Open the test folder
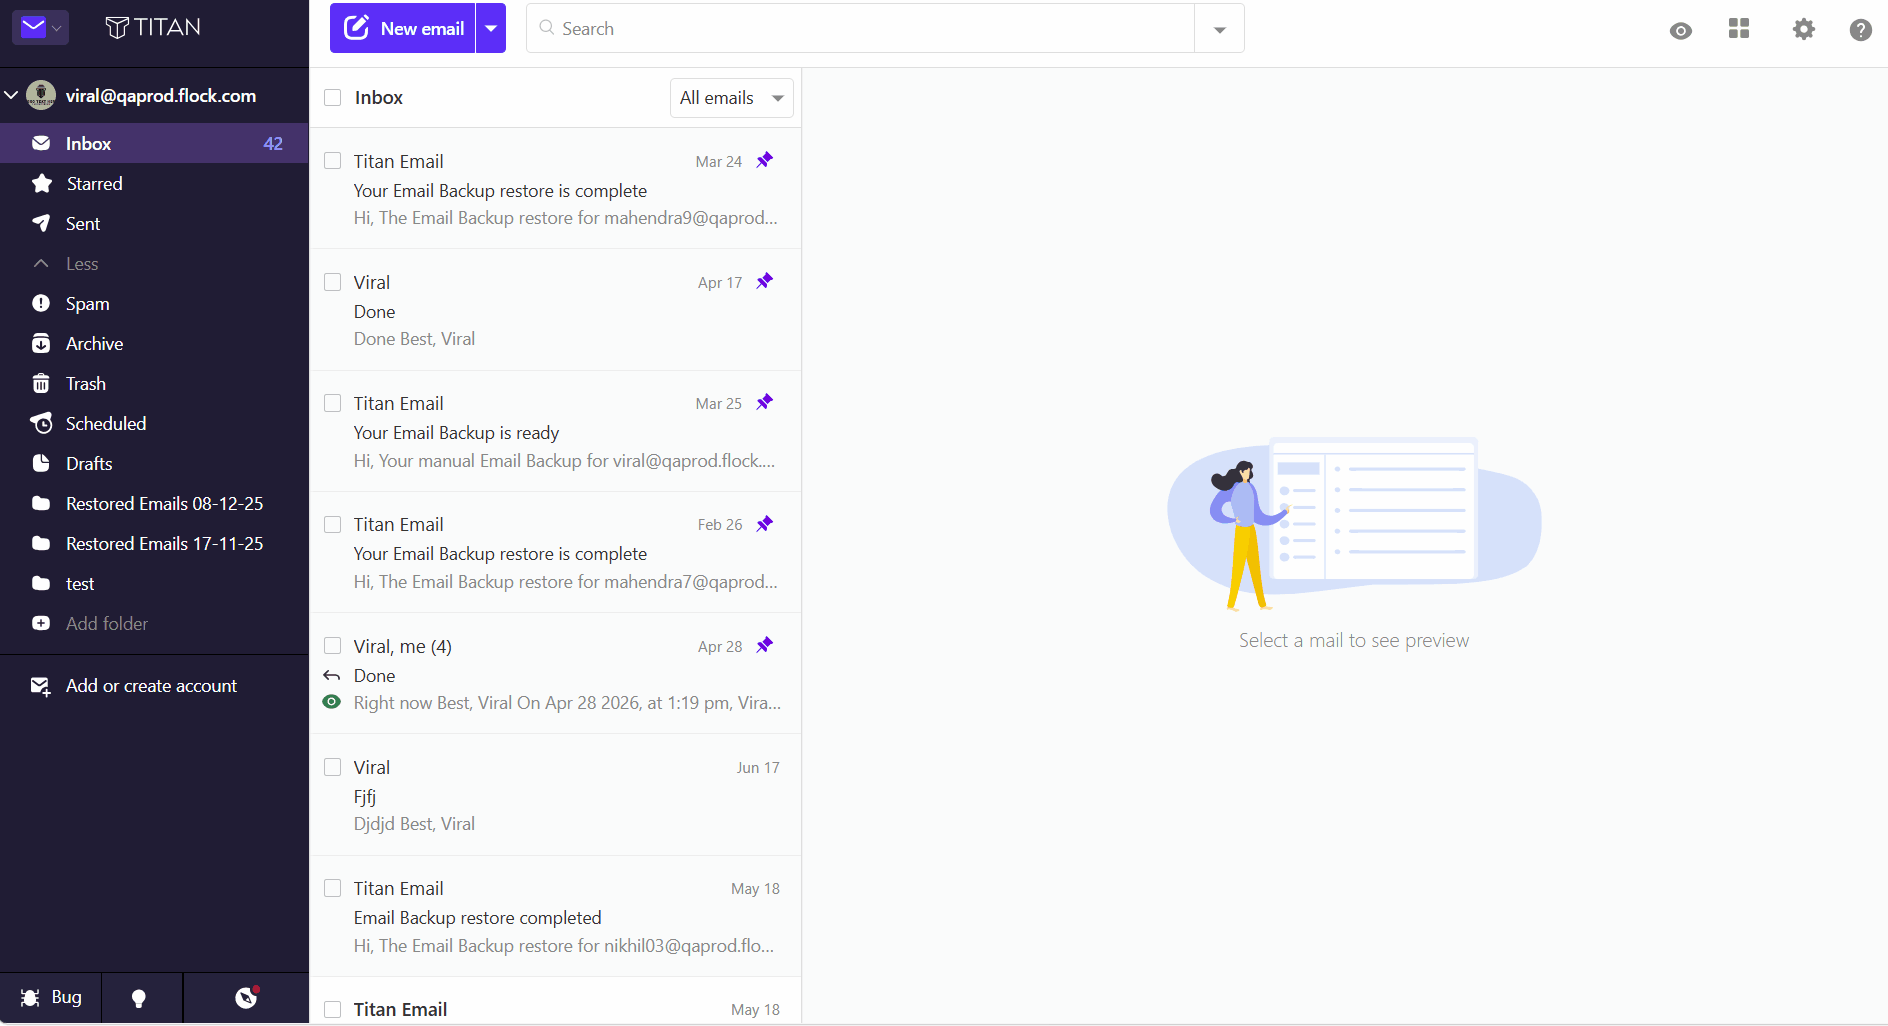 point(155,583)
